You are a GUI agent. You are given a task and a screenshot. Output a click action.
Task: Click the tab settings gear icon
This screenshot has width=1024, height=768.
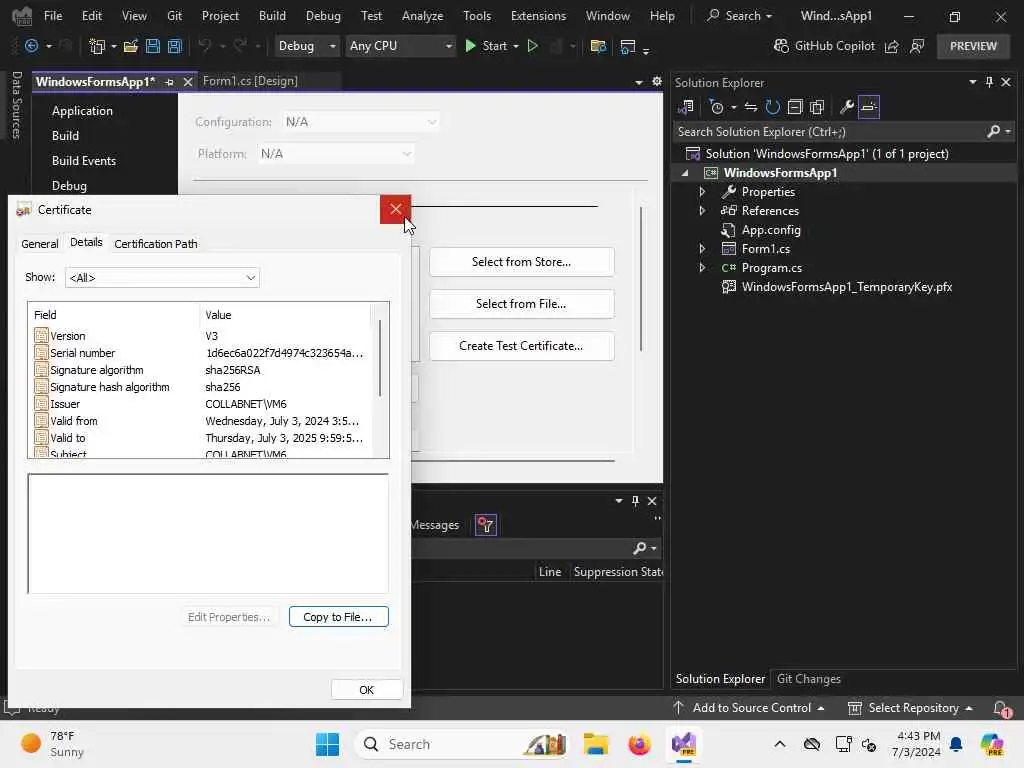pyautogui.click(x=657, y=81)
